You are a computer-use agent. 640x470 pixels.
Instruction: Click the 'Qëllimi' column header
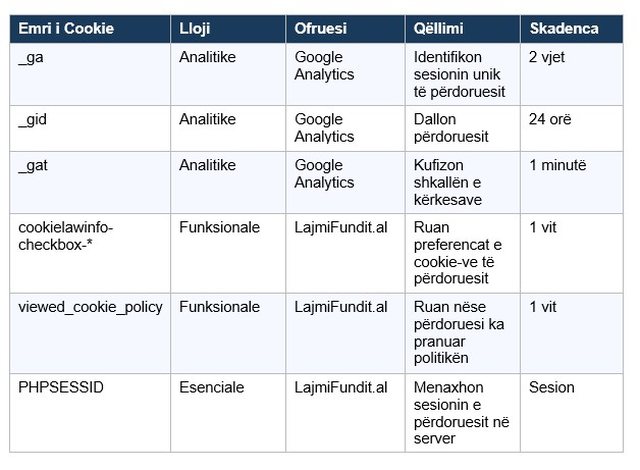463,29
